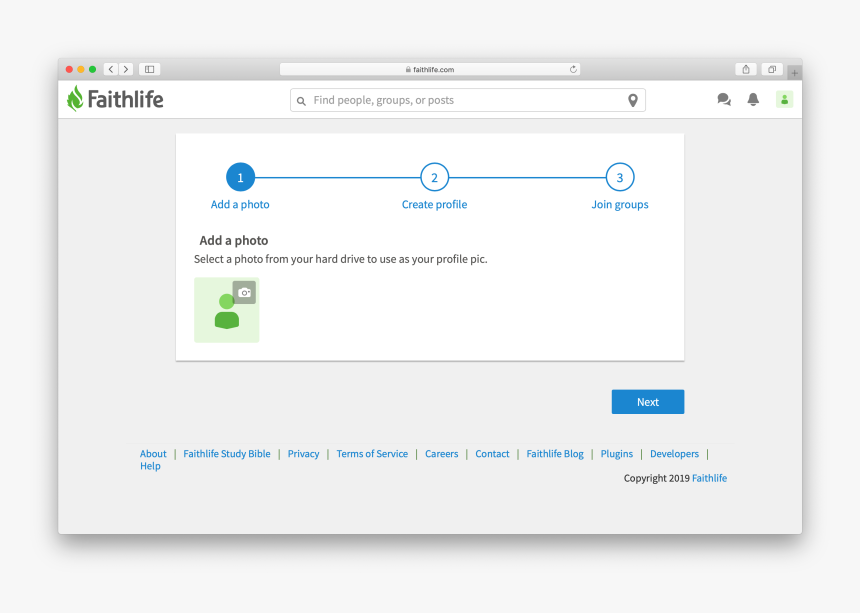Image resolution: width=860 pixels, height=613 pixels.
Task: Open the notifications bell
Action: [x=753, y=99]
